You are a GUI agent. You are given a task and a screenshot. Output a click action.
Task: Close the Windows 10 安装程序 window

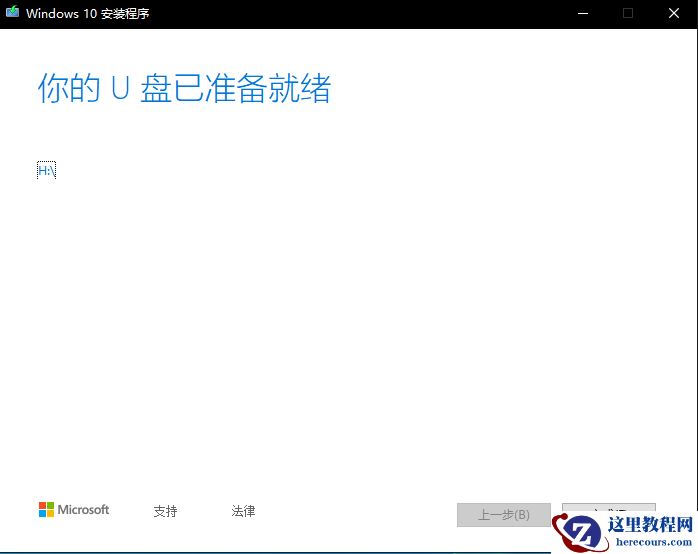pyautogui.click(x=674, y=13)
